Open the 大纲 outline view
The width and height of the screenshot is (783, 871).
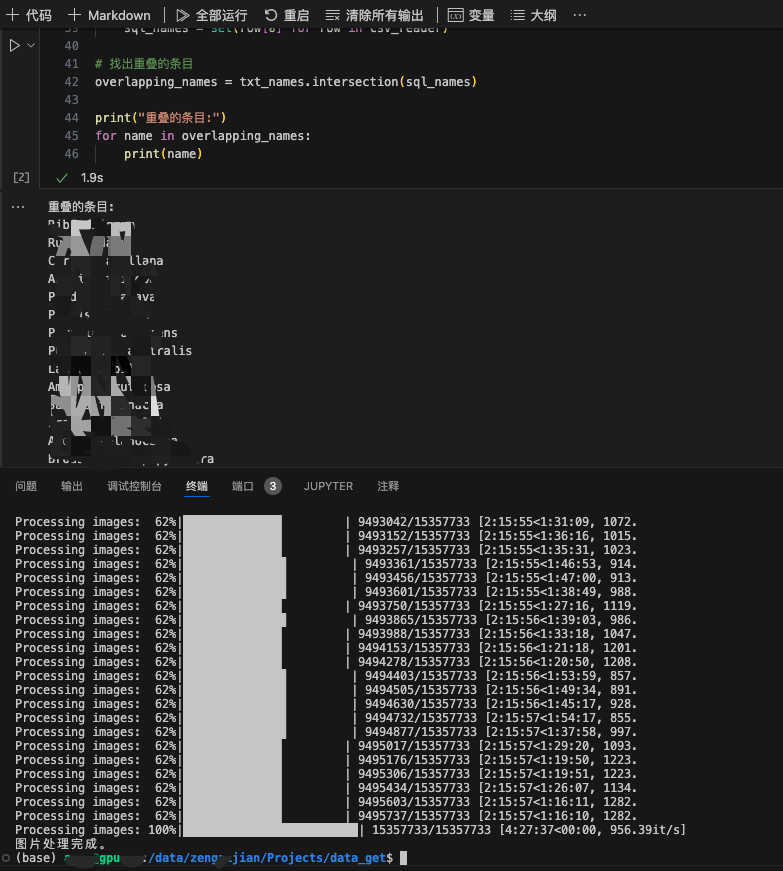tap(533, 15)
